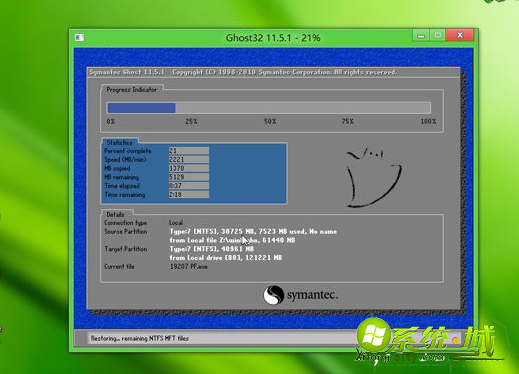Click the Target Partition label

(125, 249)
